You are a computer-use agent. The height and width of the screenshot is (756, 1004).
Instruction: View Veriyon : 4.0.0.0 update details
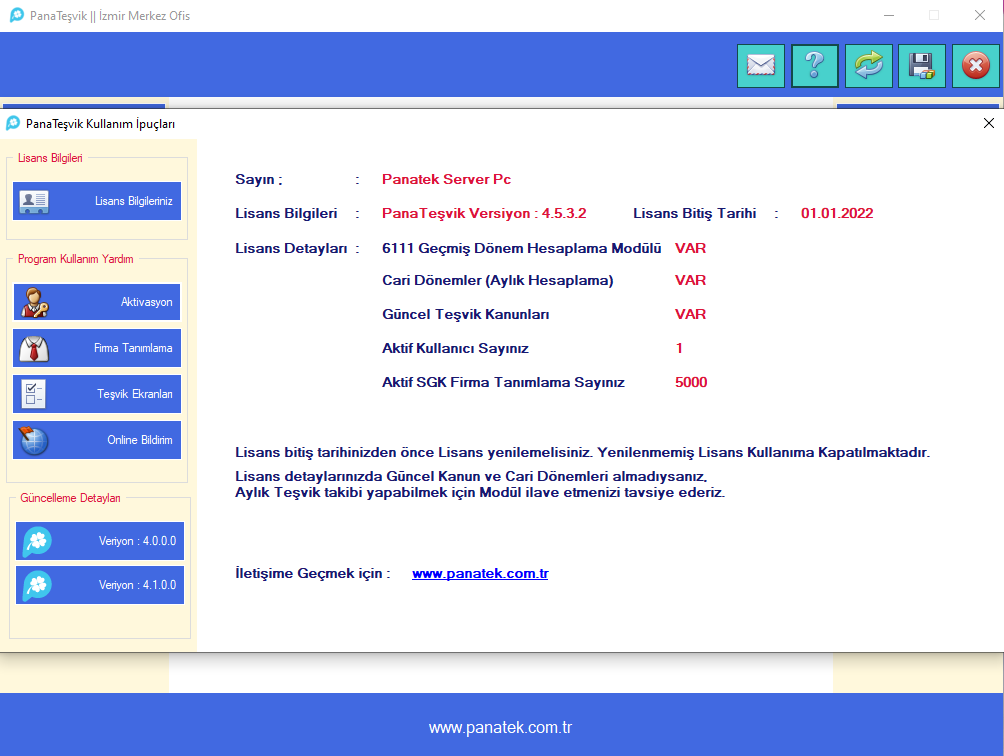point(100,541)
